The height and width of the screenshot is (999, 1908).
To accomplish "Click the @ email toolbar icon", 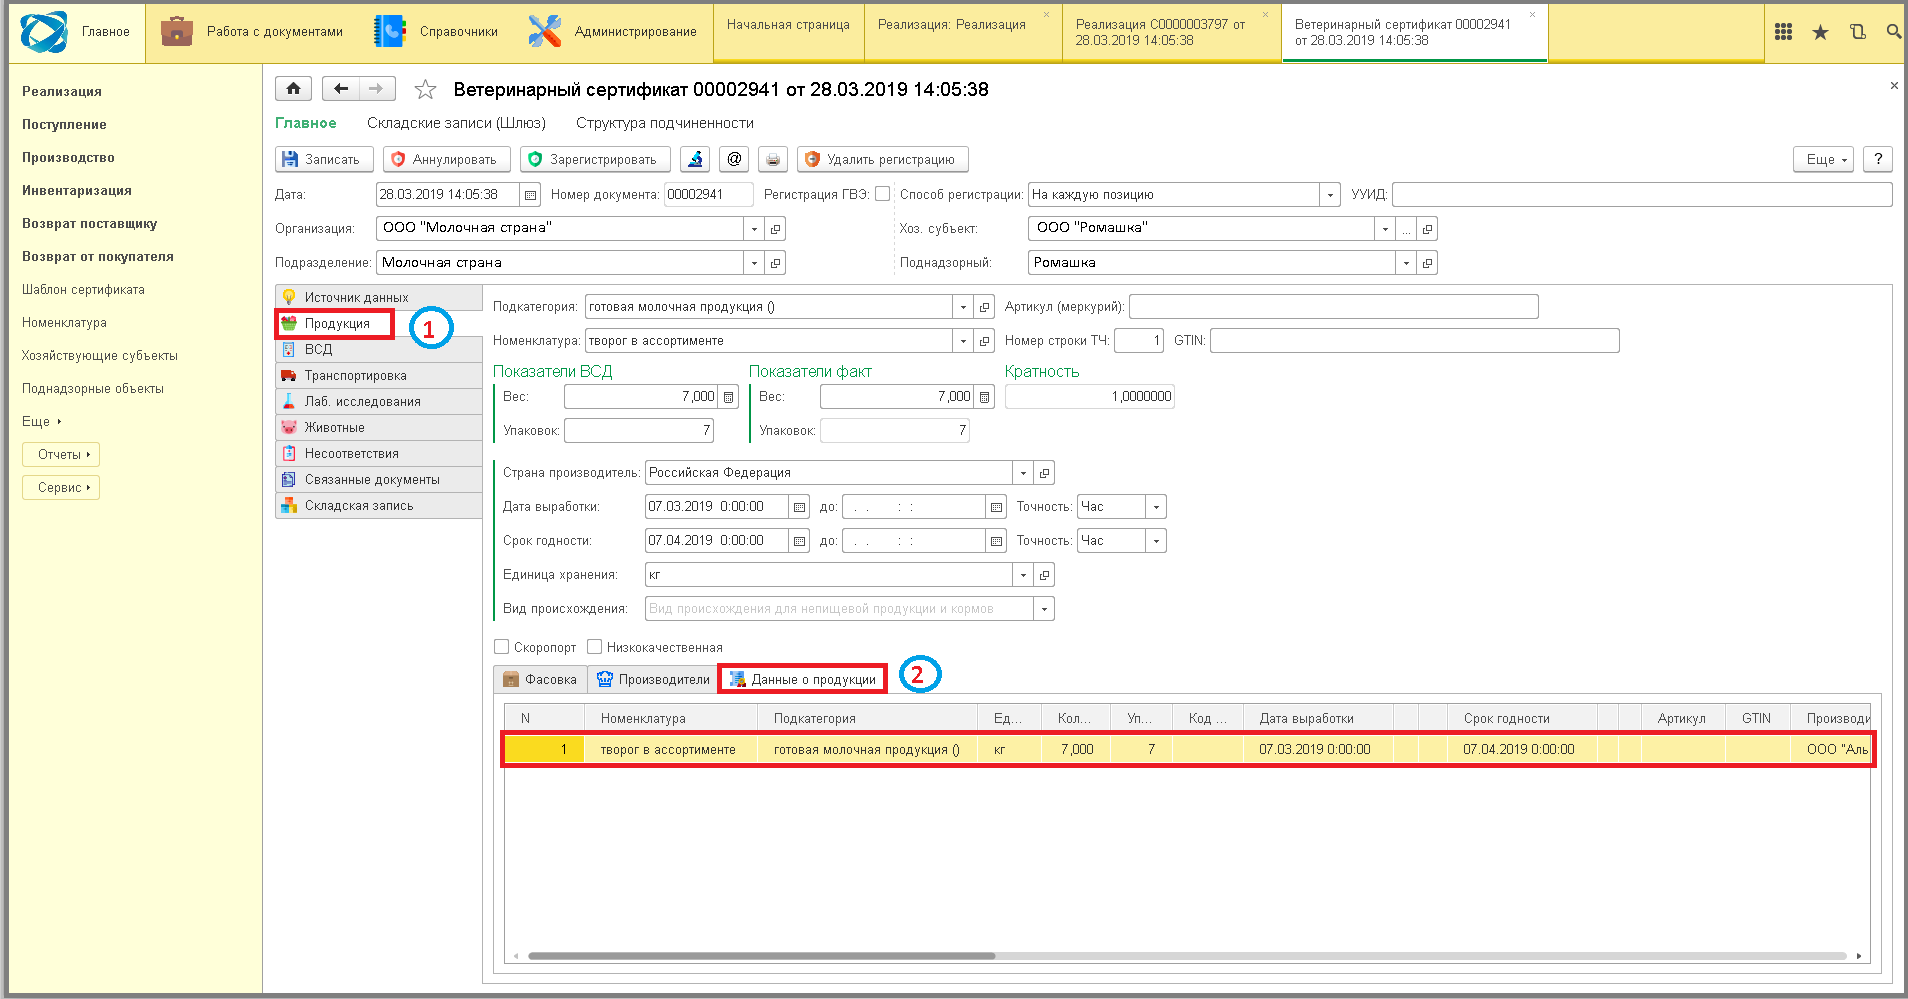I will tap(734, 159).
